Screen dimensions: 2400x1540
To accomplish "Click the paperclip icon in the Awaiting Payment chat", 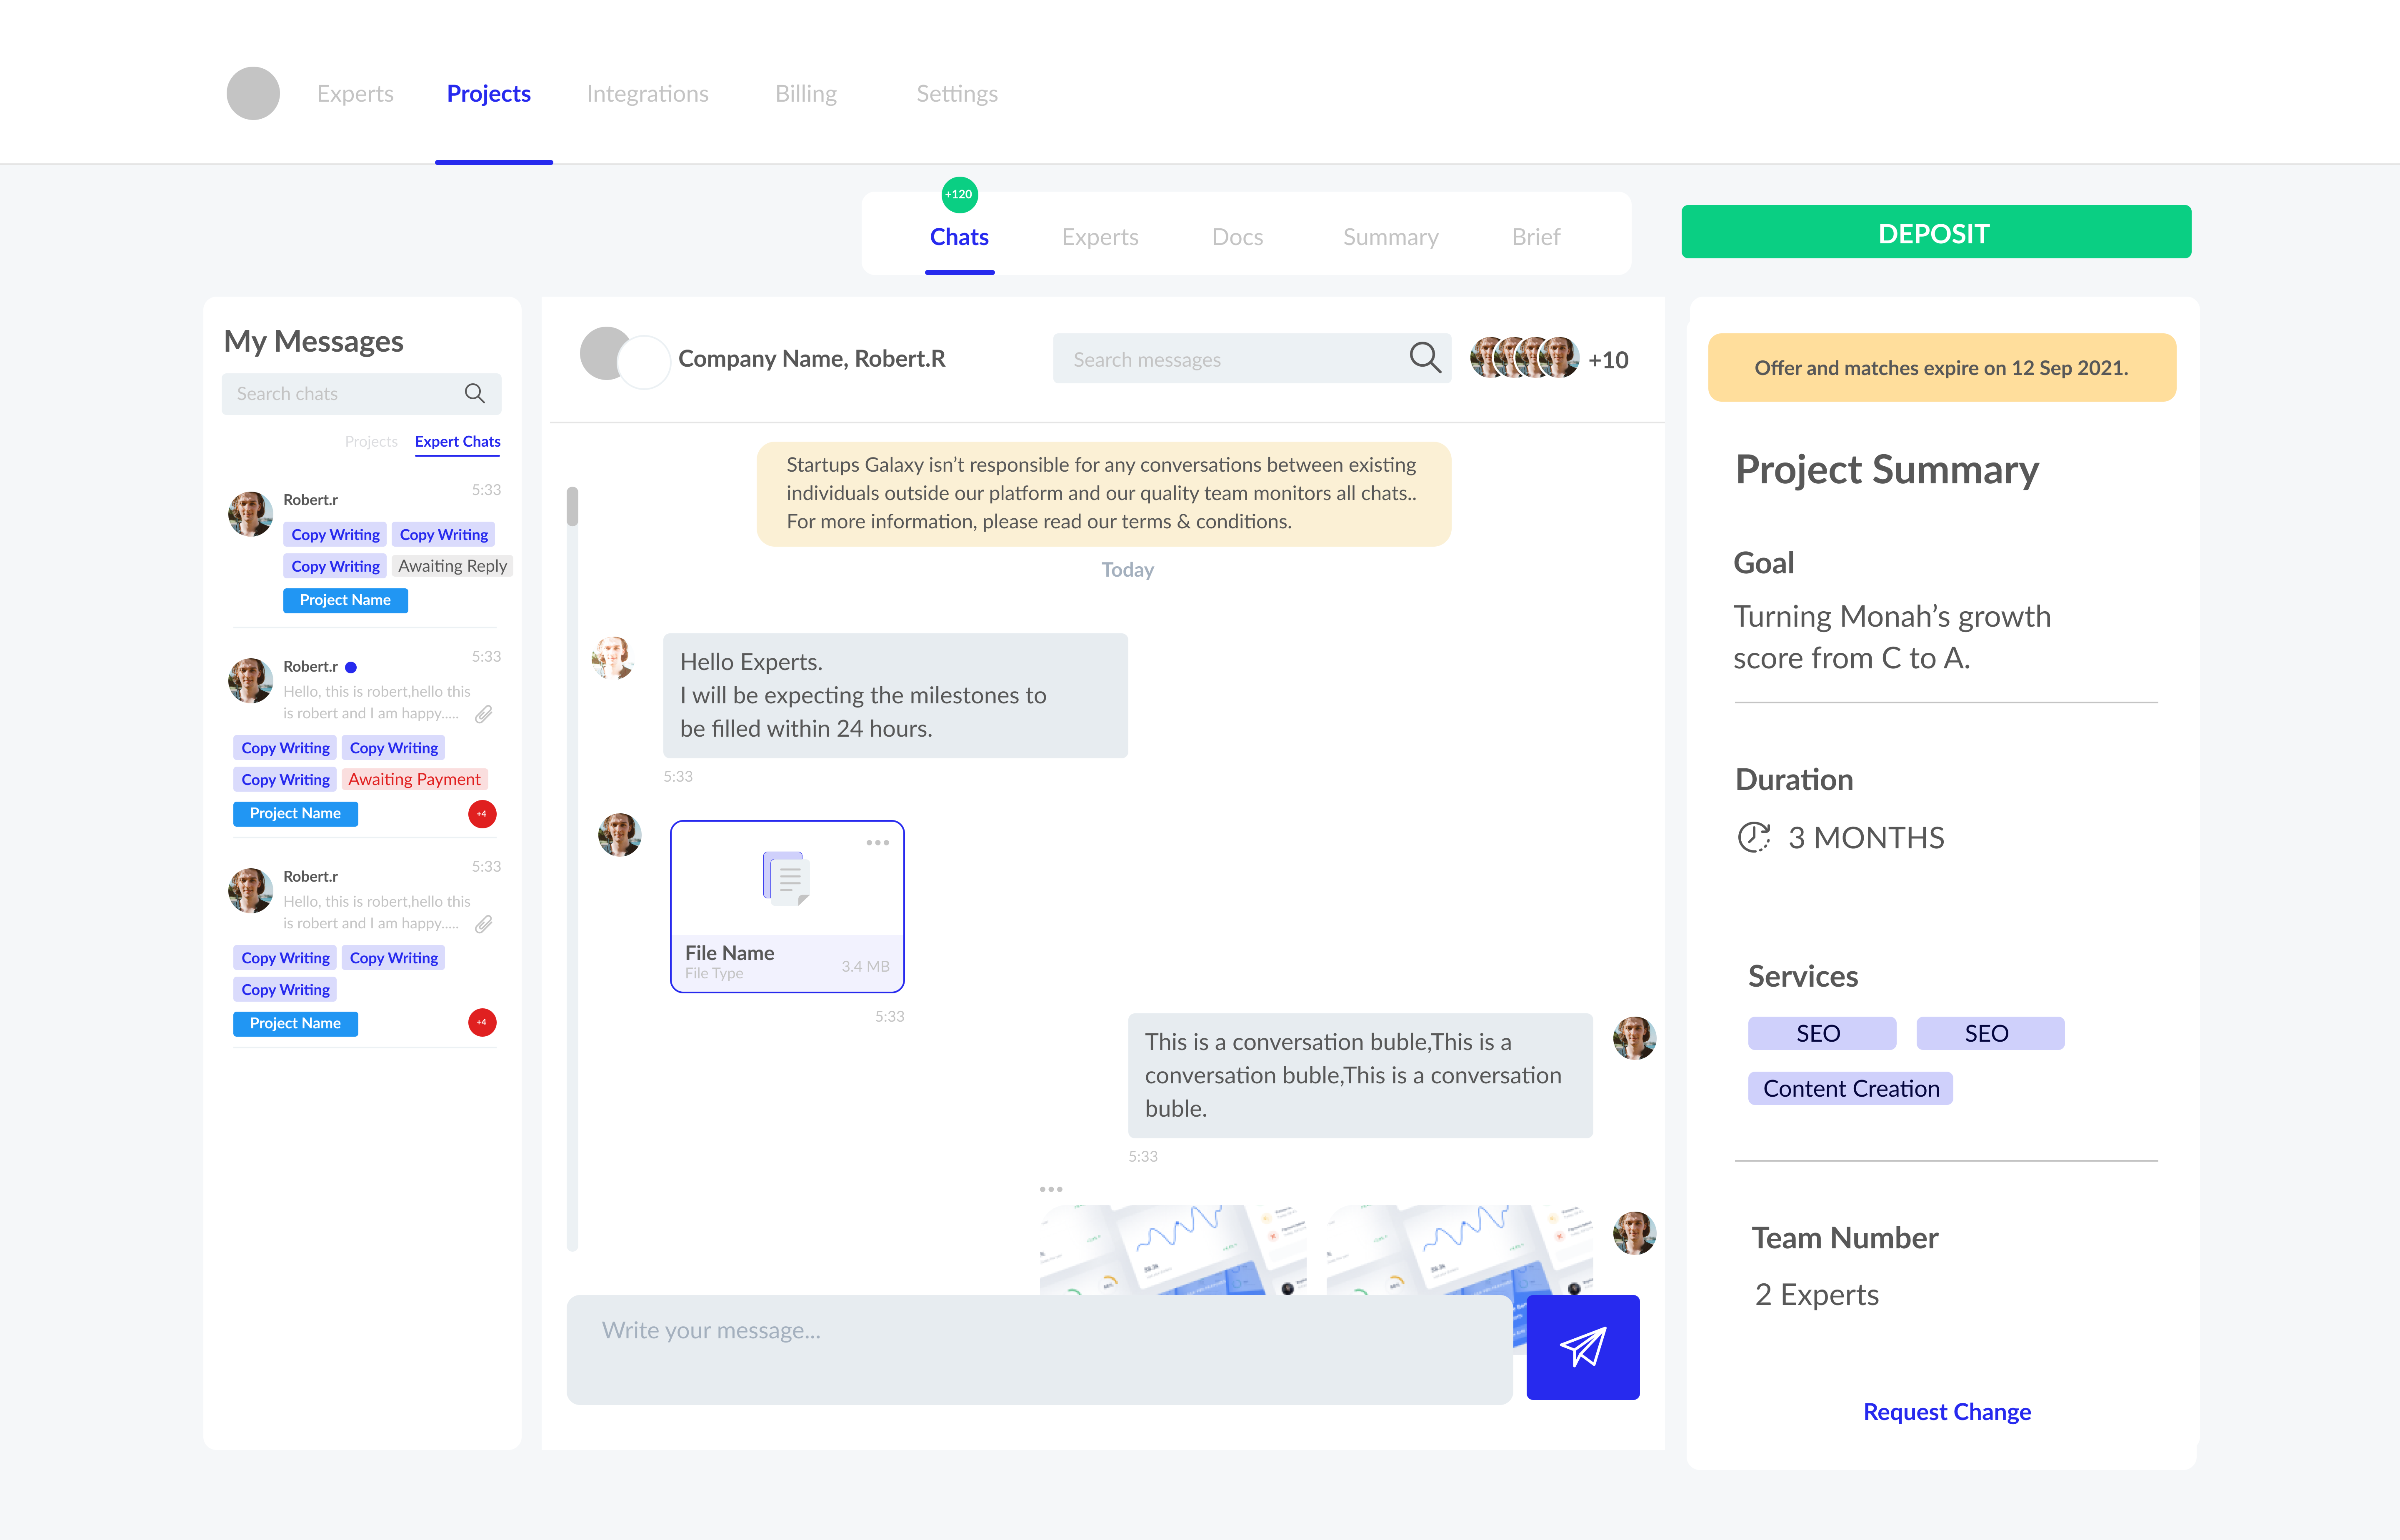I will coord(484,714).
